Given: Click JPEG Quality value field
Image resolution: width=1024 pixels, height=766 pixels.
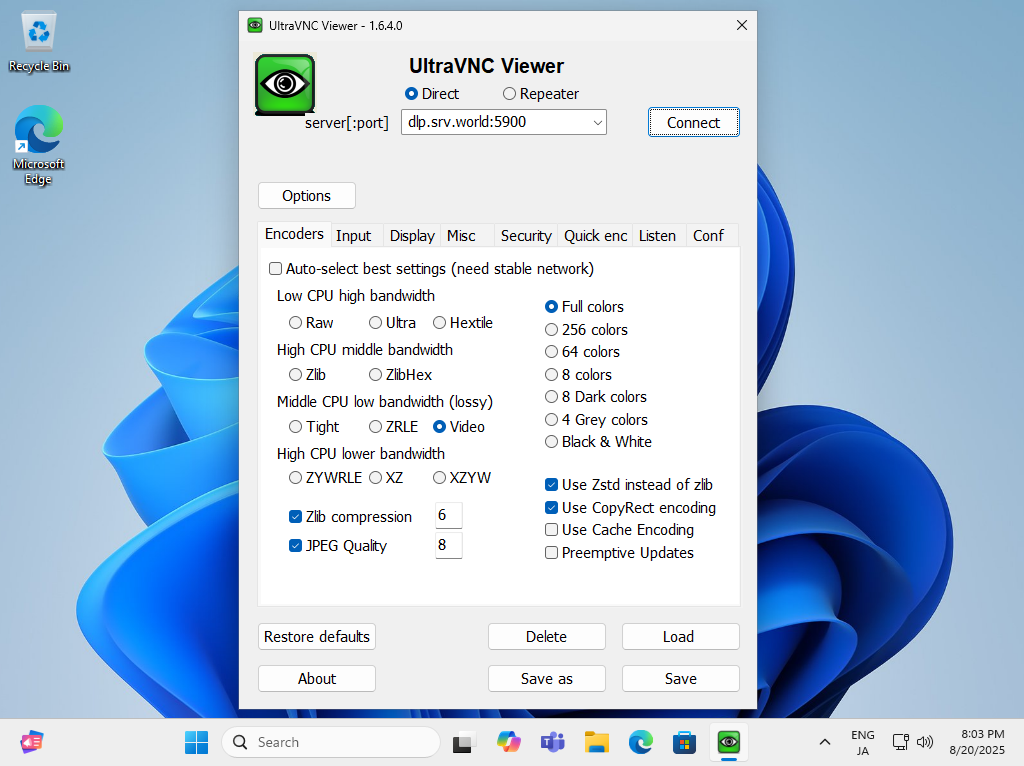Looking at the screenshot, I should coord(449,545).
